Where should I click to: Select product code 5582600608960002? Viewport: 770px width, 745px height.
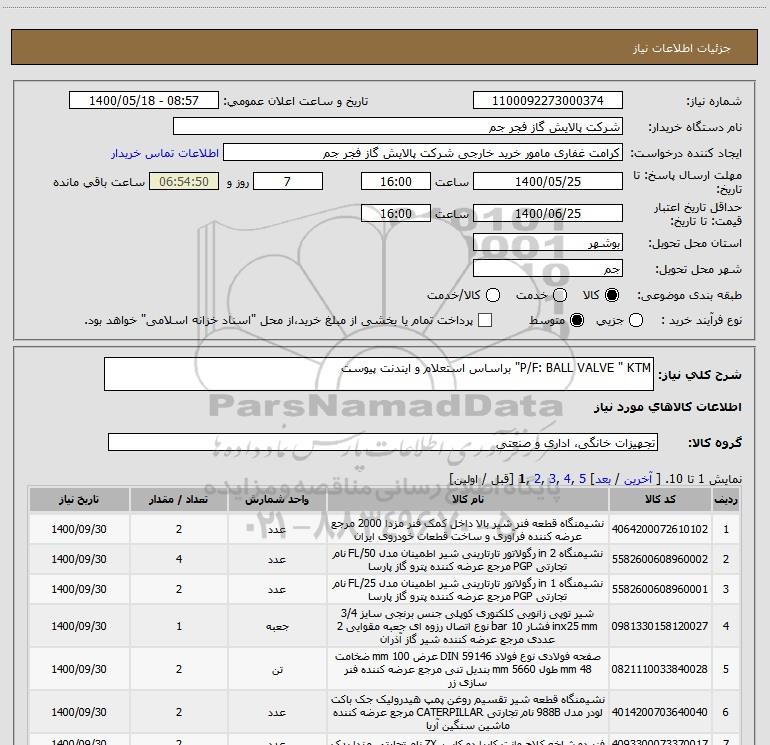660,559
